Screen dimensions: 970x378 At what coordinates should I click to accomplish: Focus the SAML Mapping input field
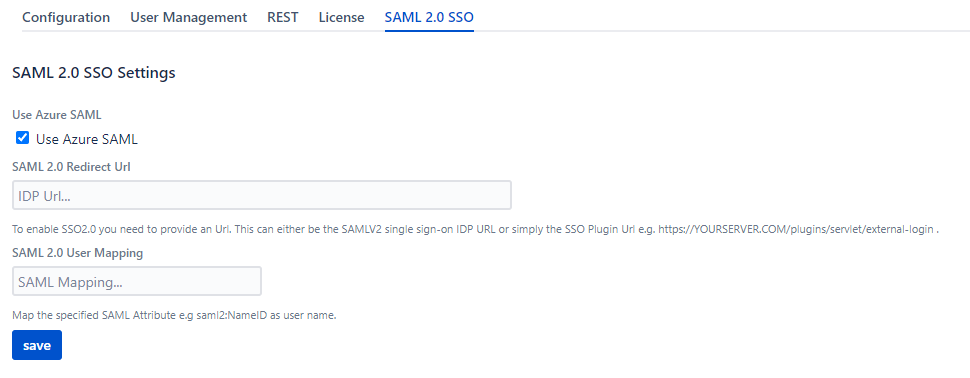click(137, 281)
